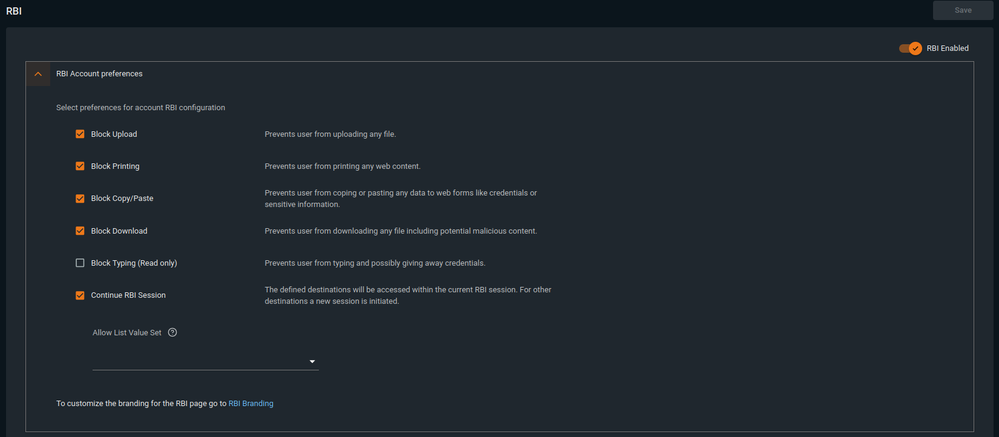The width and height of the screenshot is (999, 437).
Task: Click the Save button
Action: pyautogui.click(x=963, y=10)
